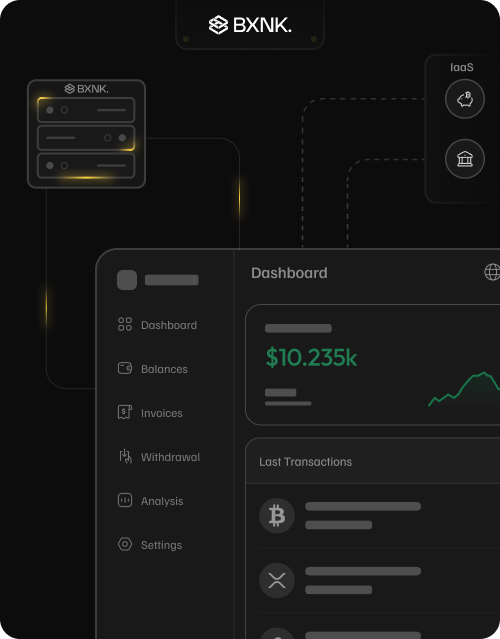Click the bottom server rack unit
Viewport: 500px width, 639px height.
pos(86,165)
